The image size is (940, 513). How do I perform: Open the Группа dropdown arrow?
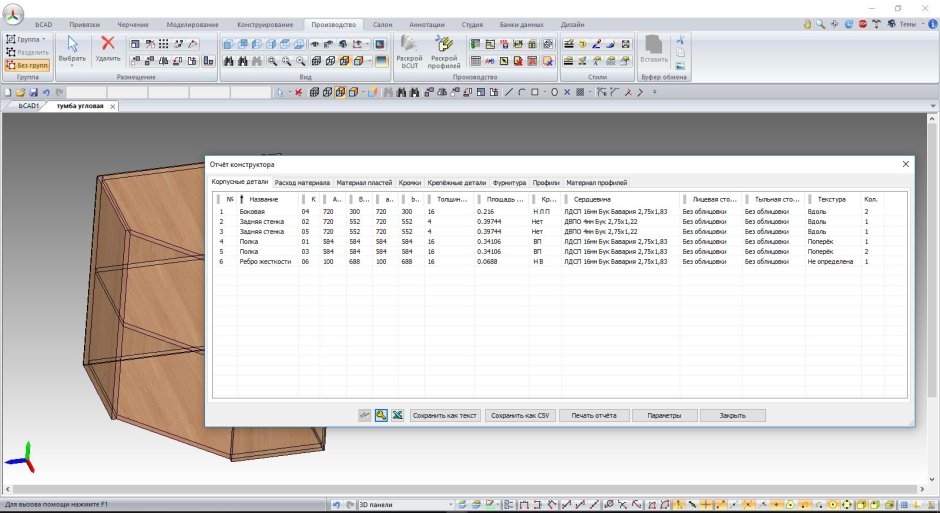(x=44, y=40)
